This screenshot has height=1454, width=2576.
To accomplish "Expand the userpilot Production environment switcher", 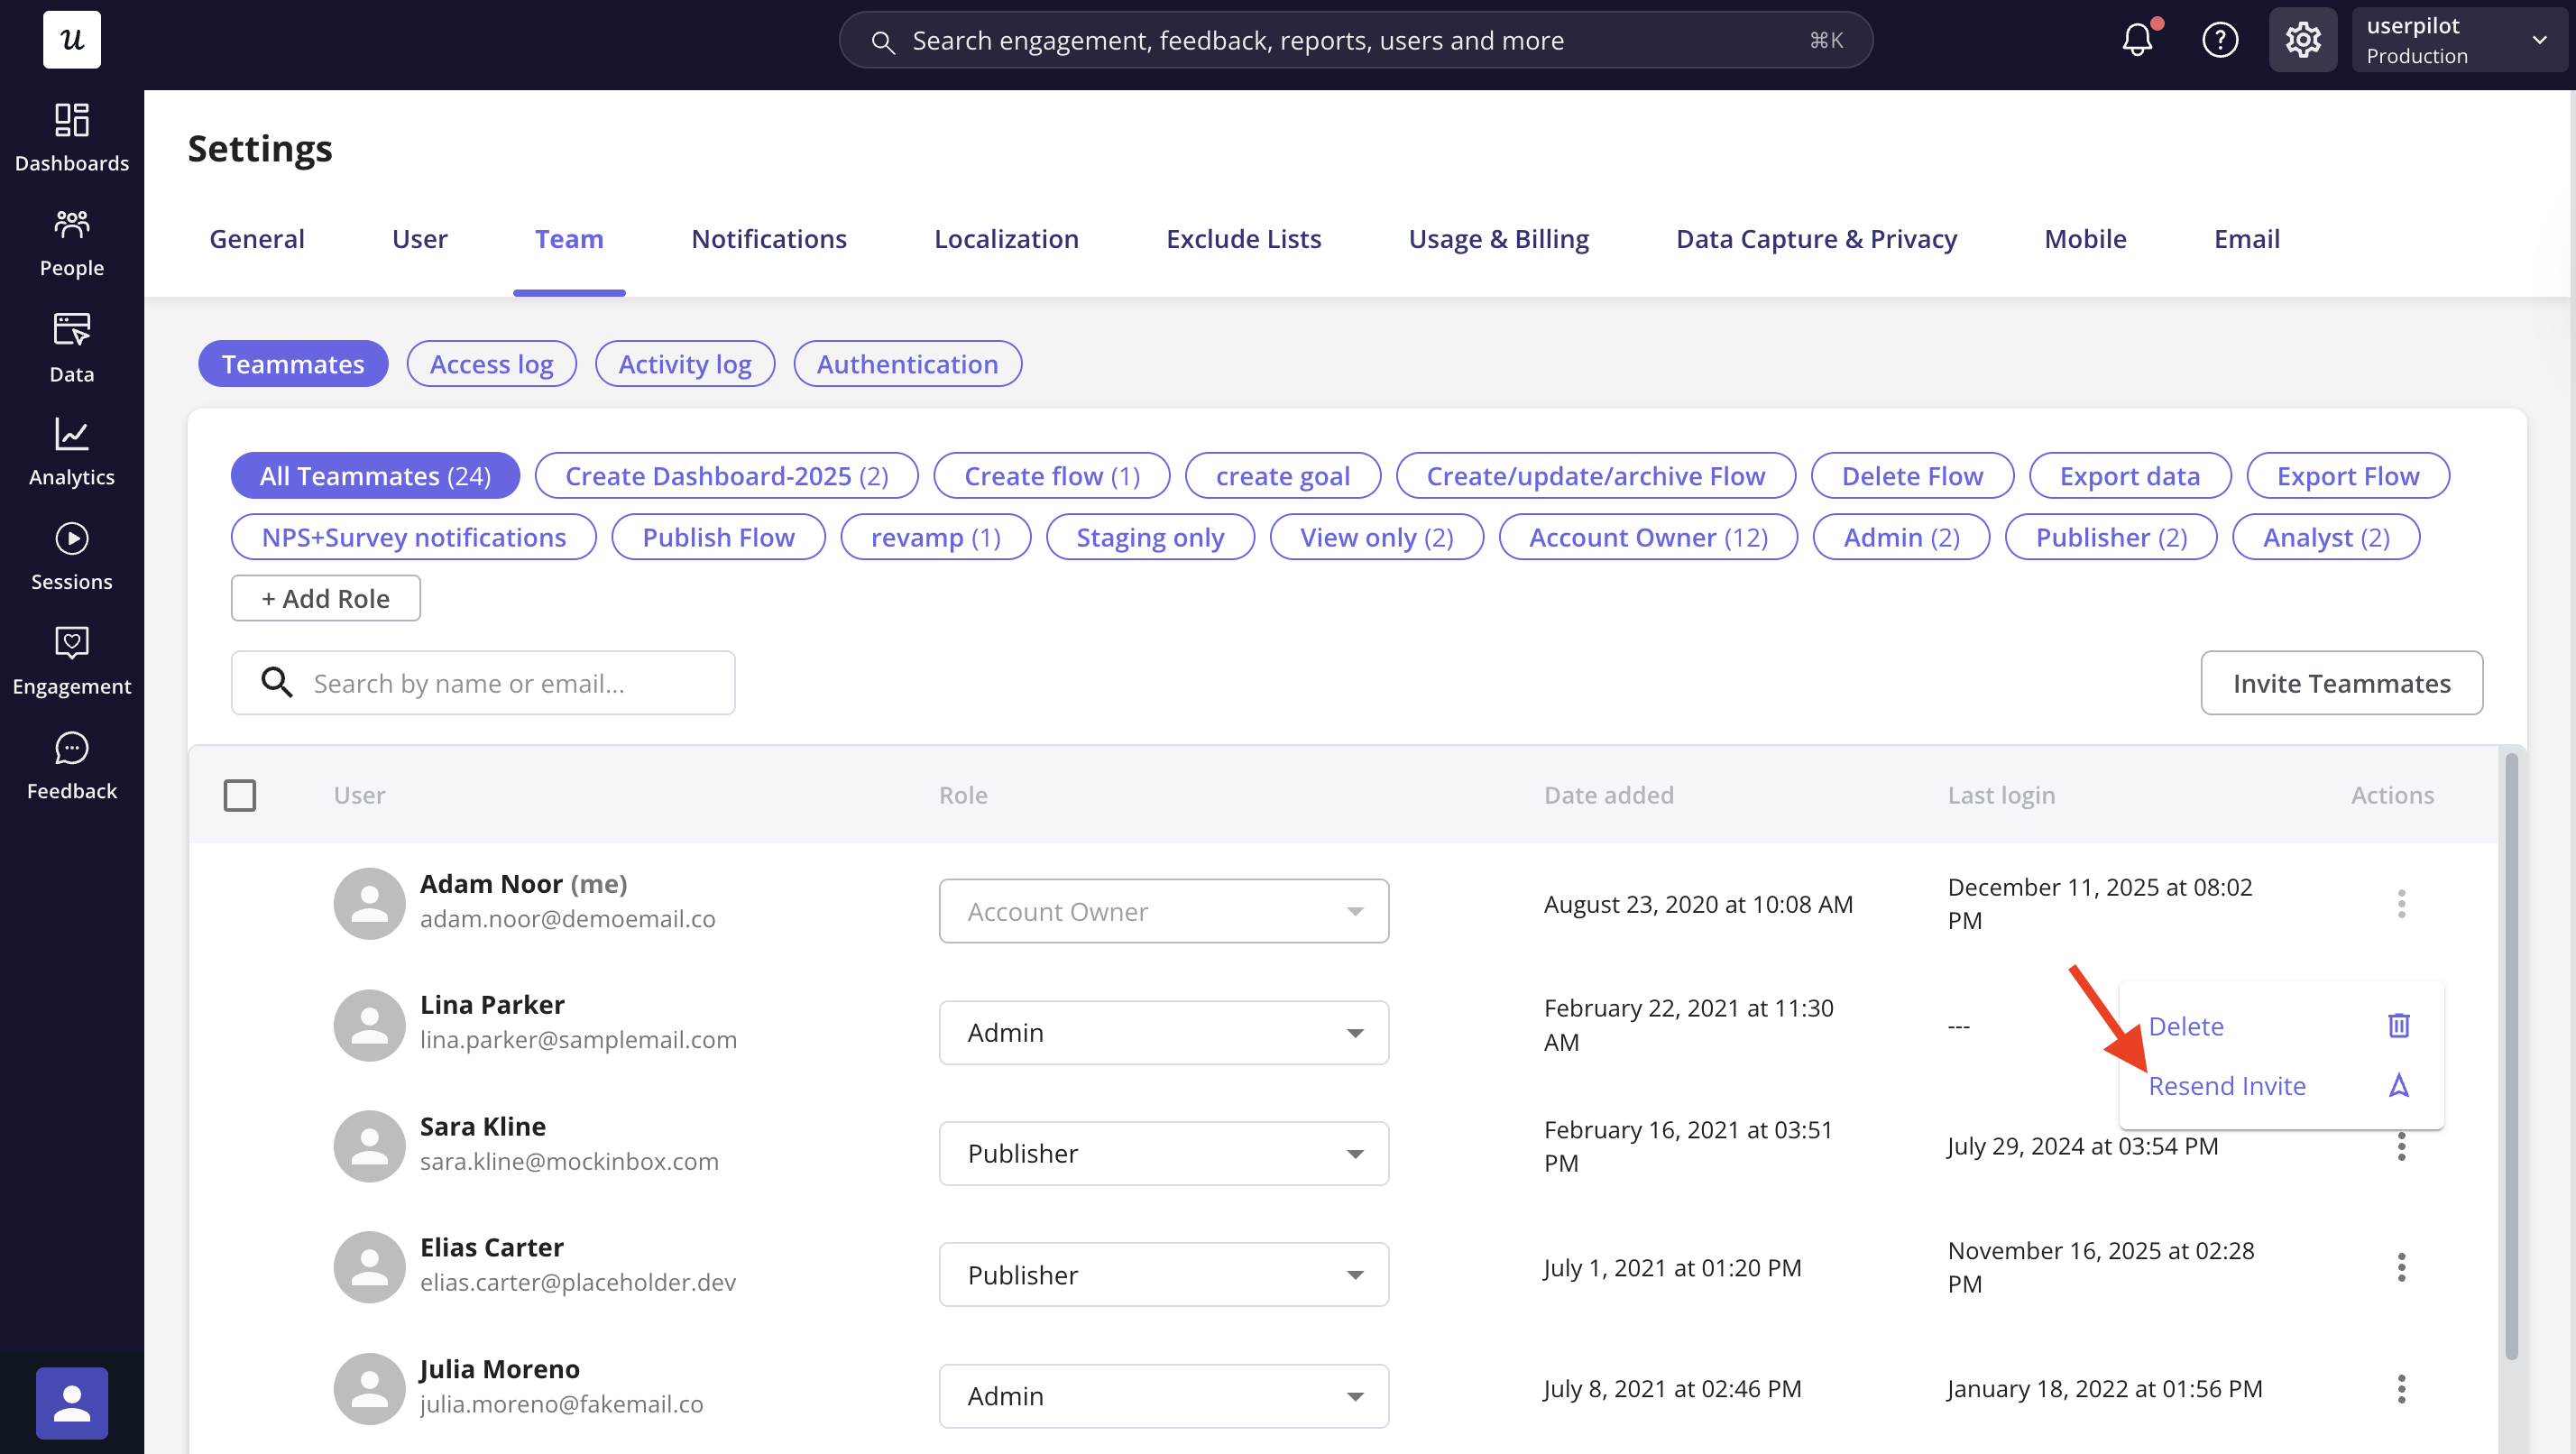I will (x=2458, y=40).
